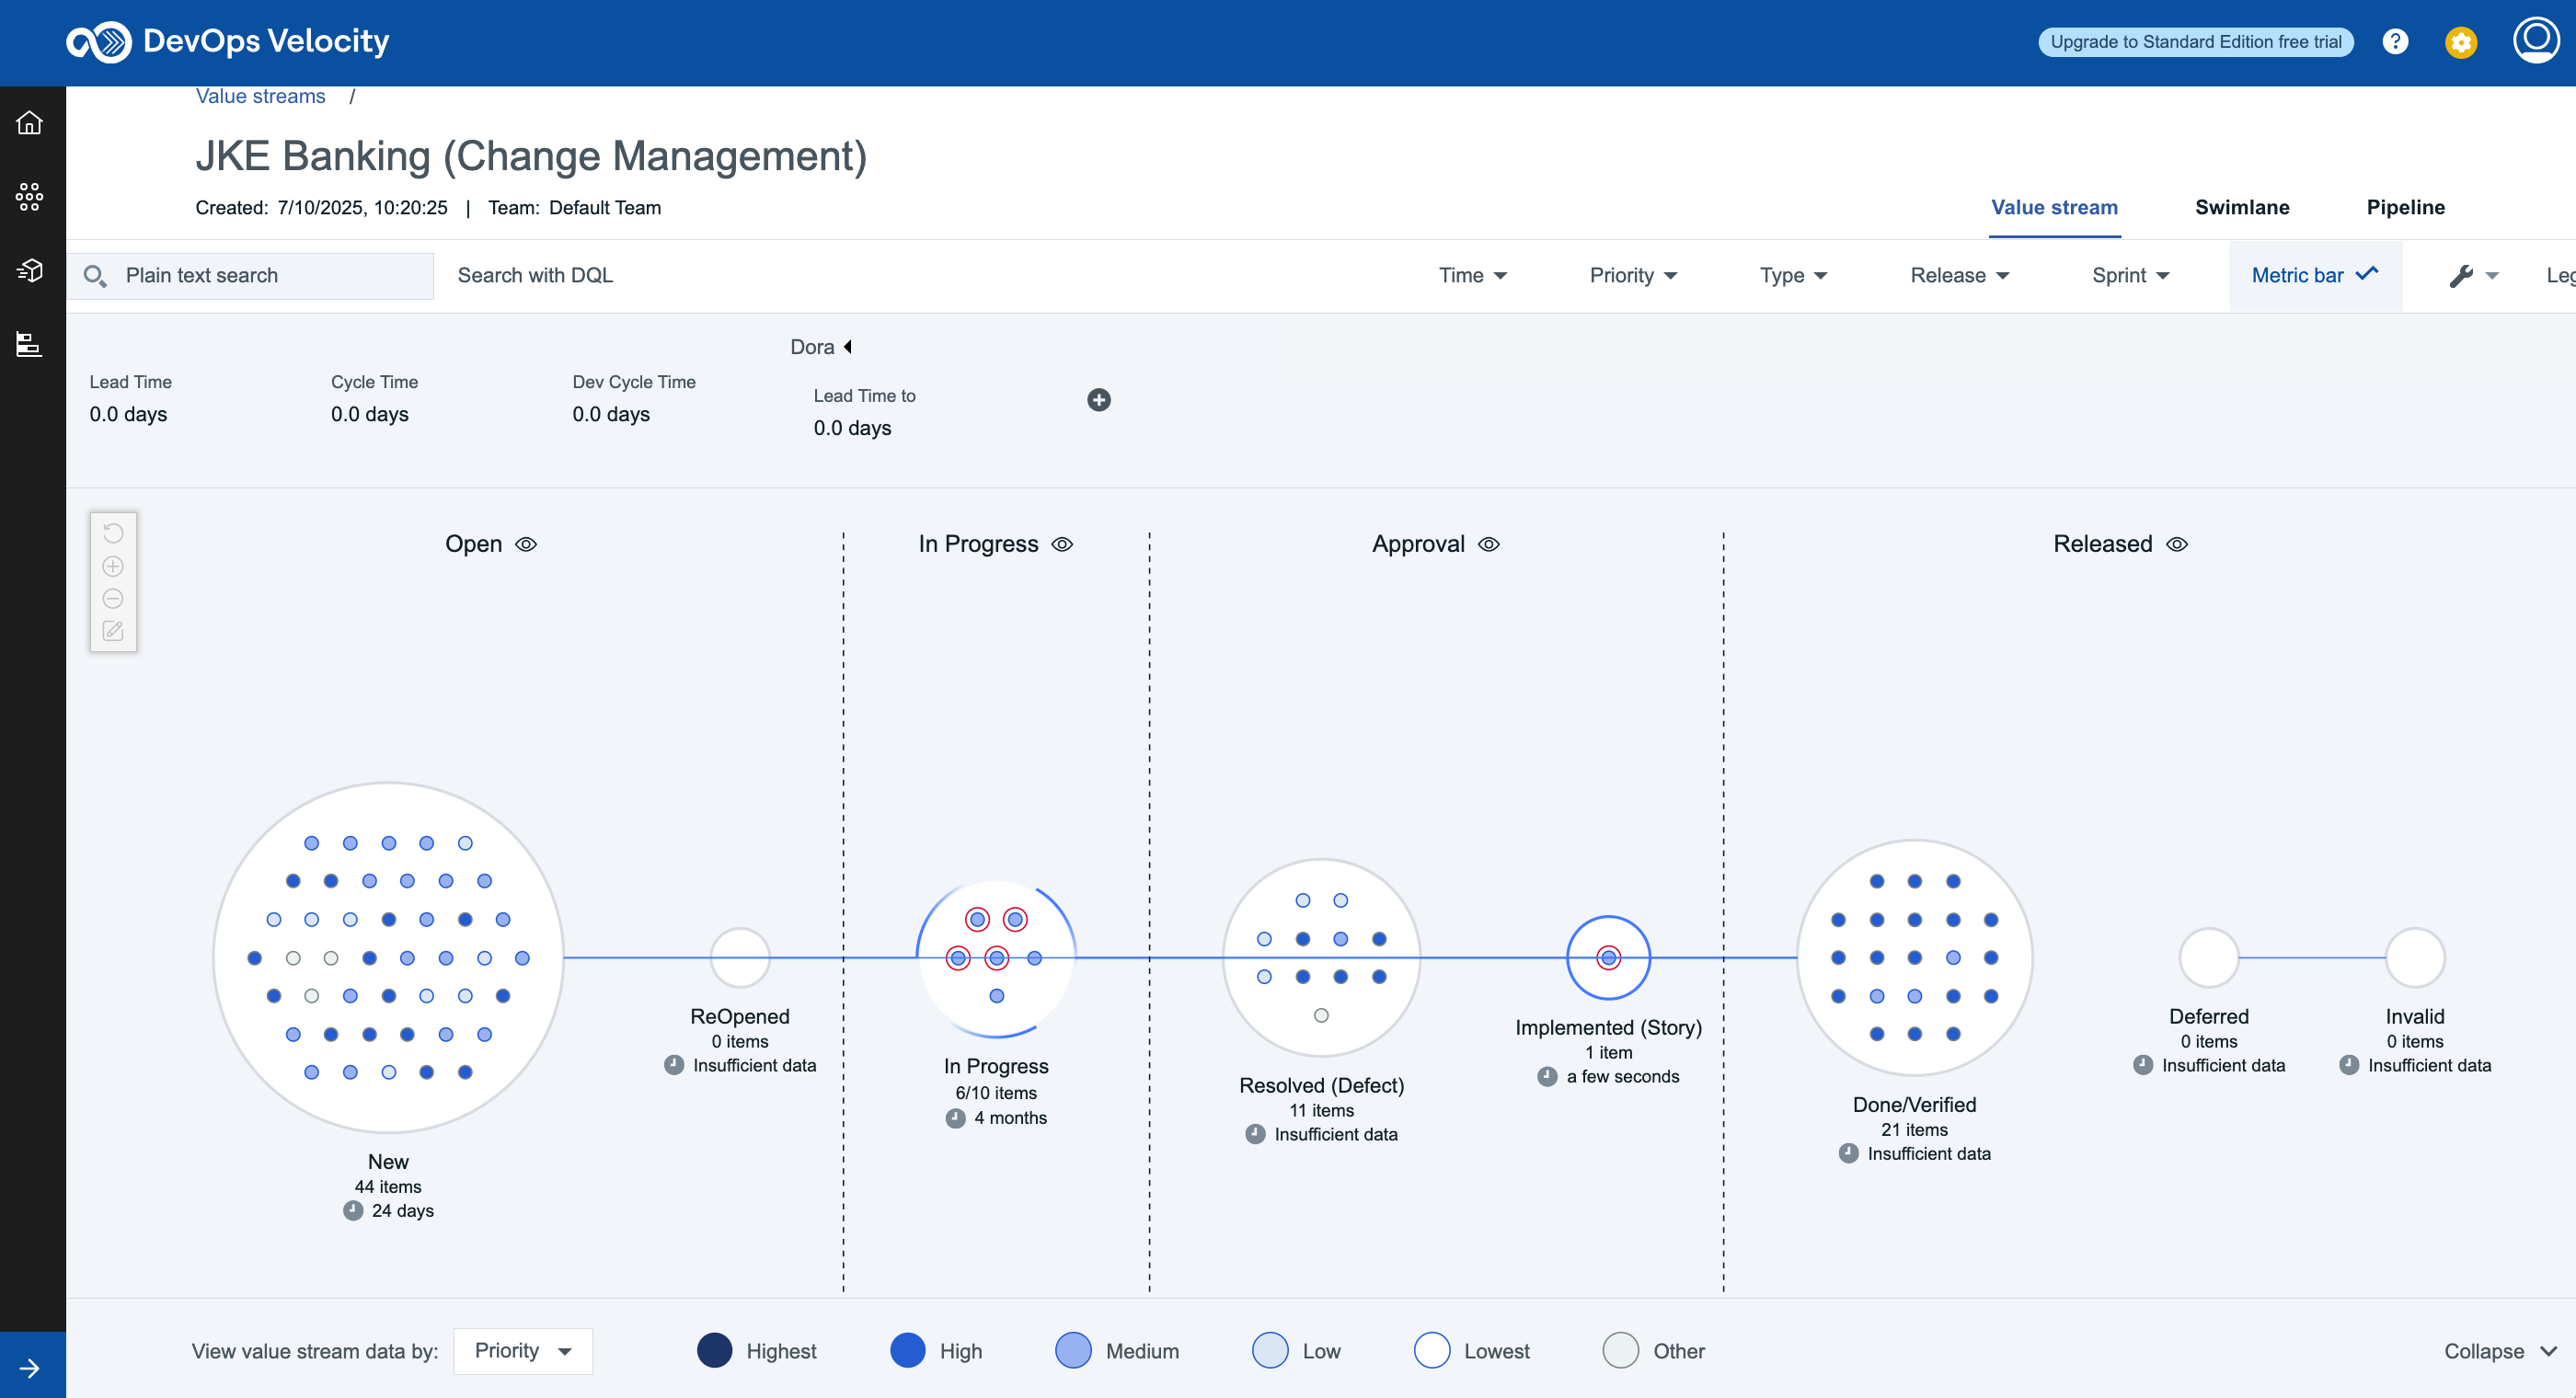
Task: Collapse the legend panel
Action: coord(2500,1351)
